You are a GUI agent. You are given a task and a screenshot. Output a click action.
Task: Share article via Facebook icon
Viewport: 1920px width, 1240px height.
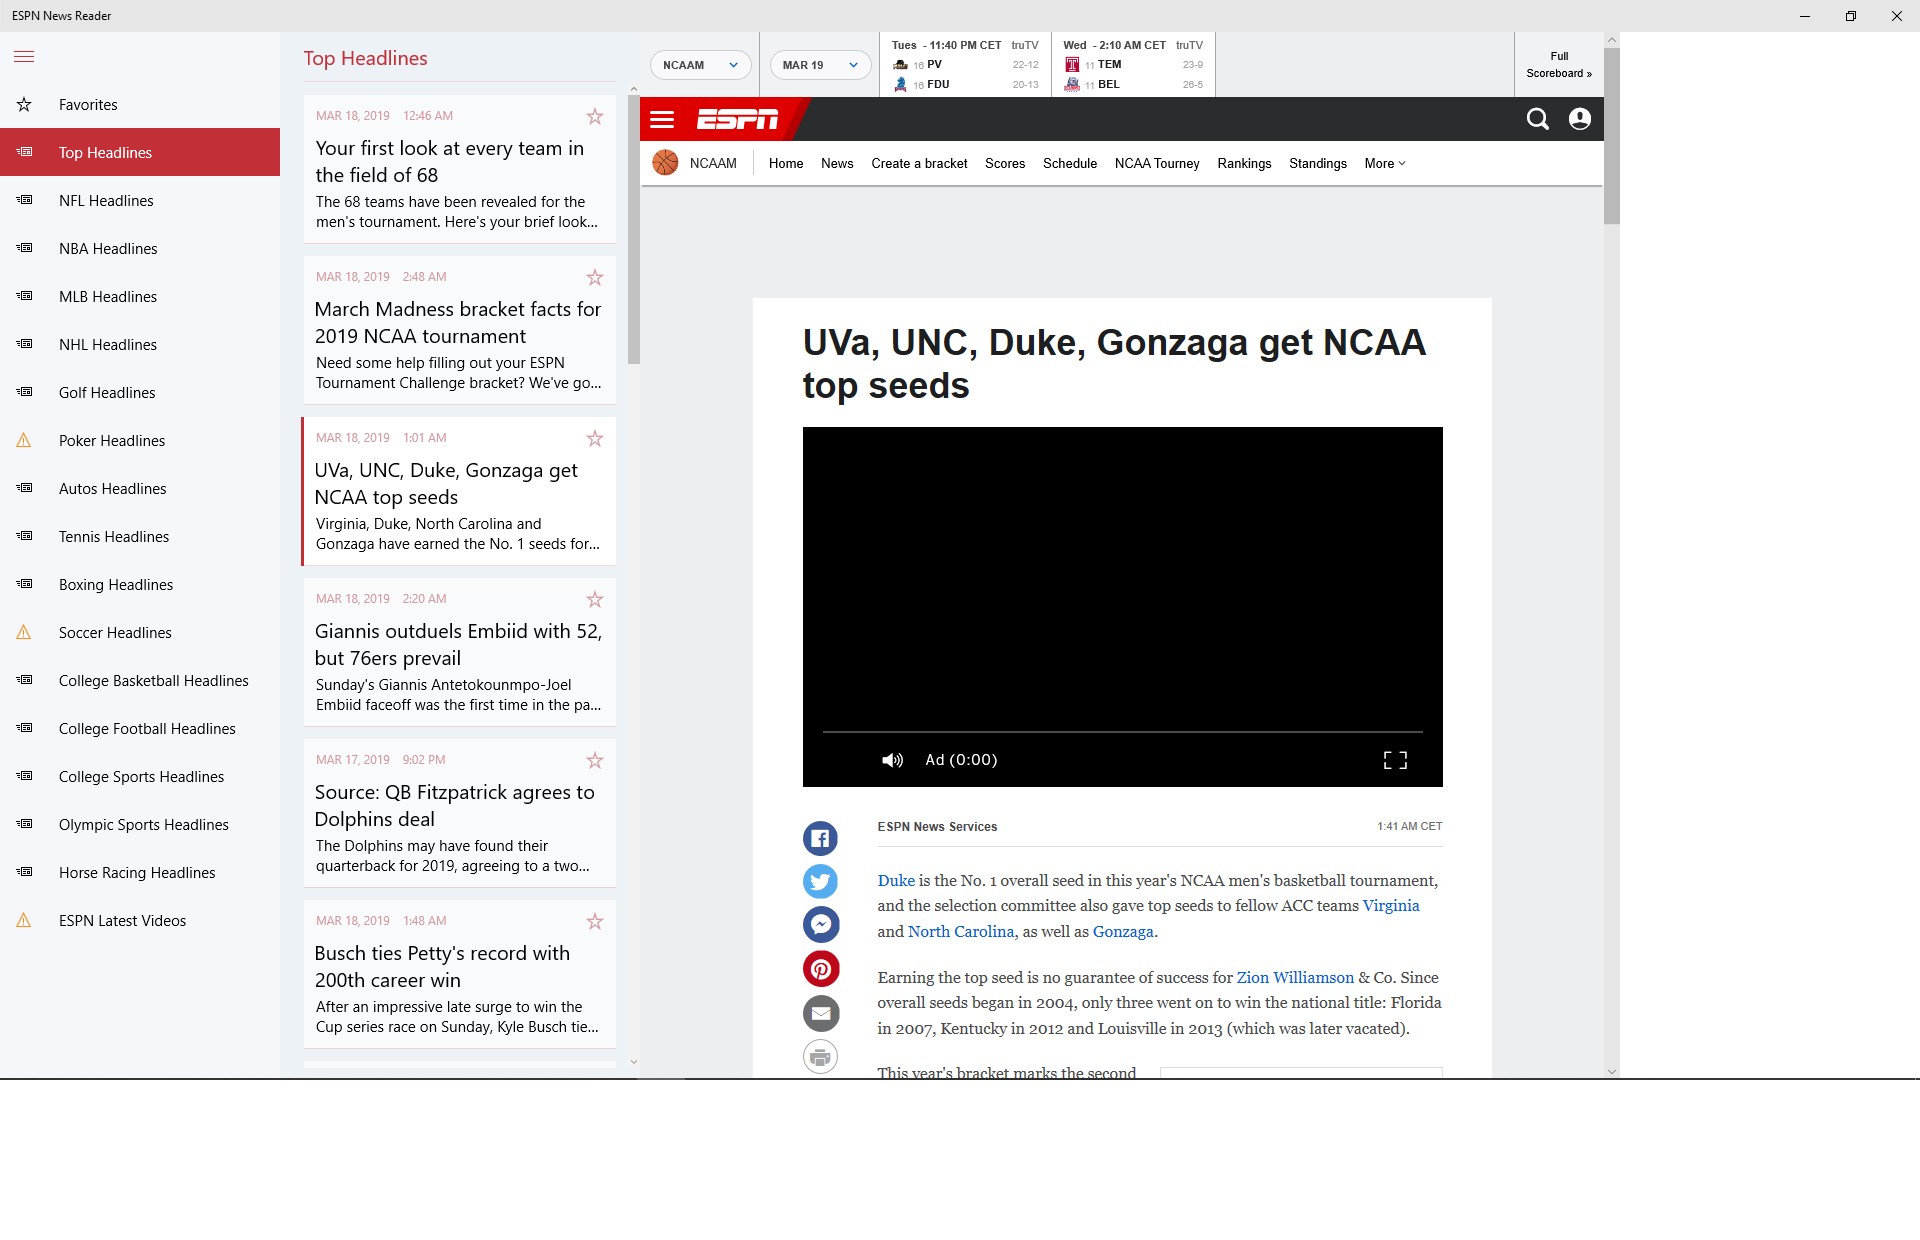coord(820,838)
